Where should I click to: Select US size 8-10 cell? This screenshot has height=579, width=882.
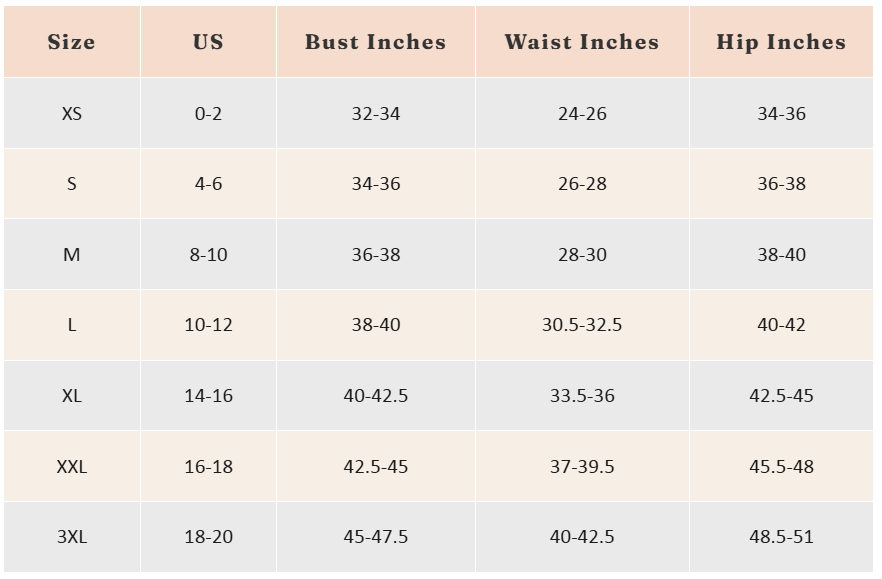208,255
